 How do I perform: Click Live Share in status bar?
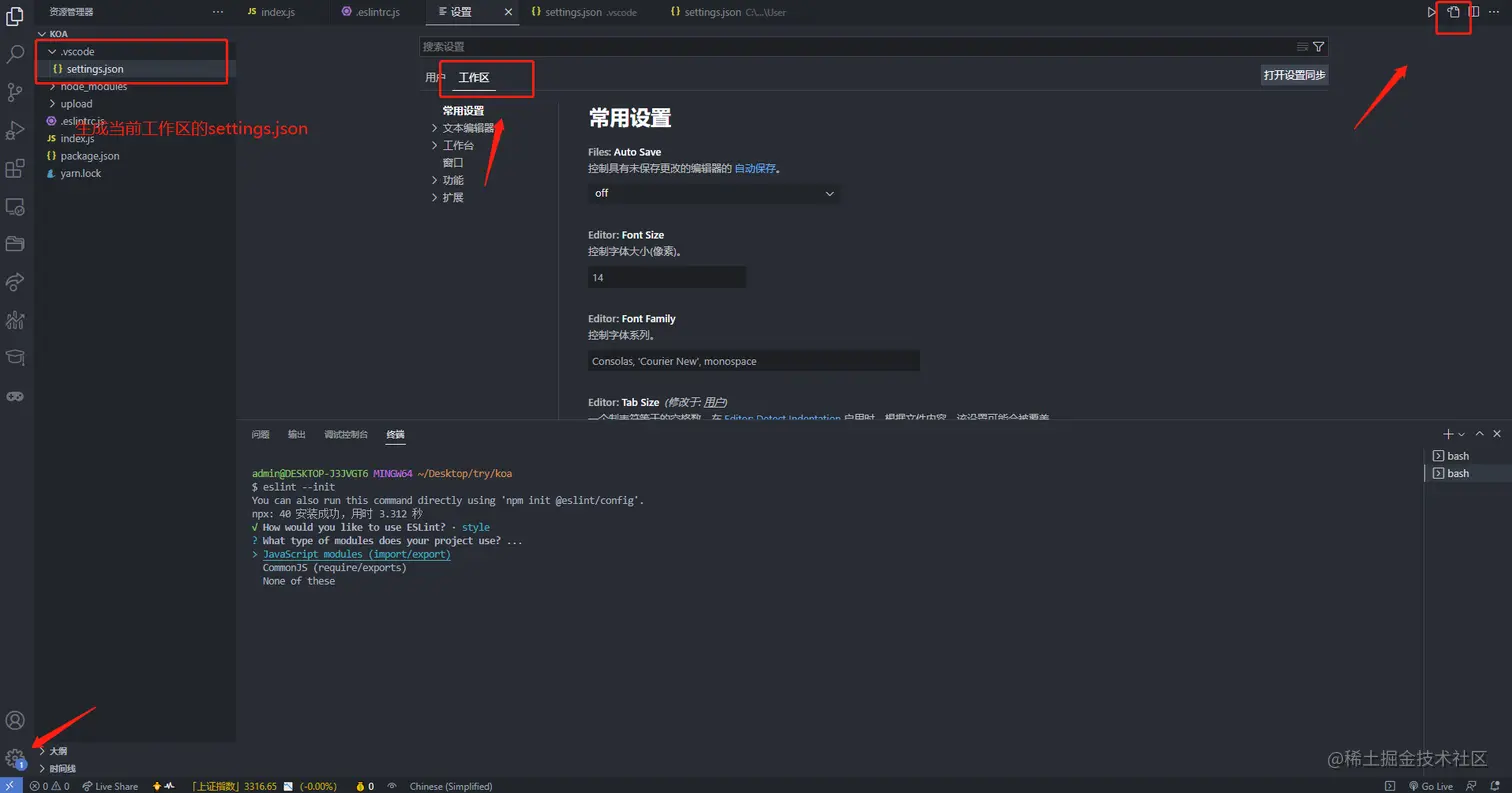pyautogui.click(x=110, y=786)
